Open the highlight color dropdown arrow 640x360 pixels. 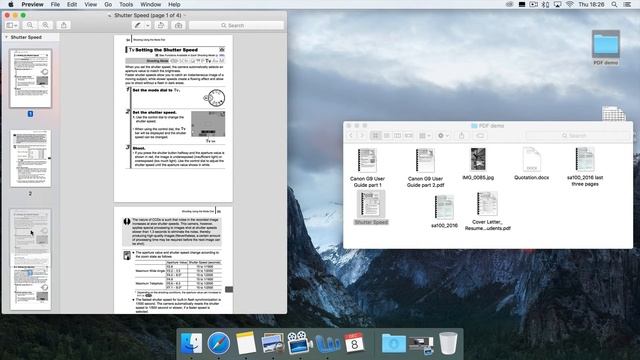(x=148, y=25)
